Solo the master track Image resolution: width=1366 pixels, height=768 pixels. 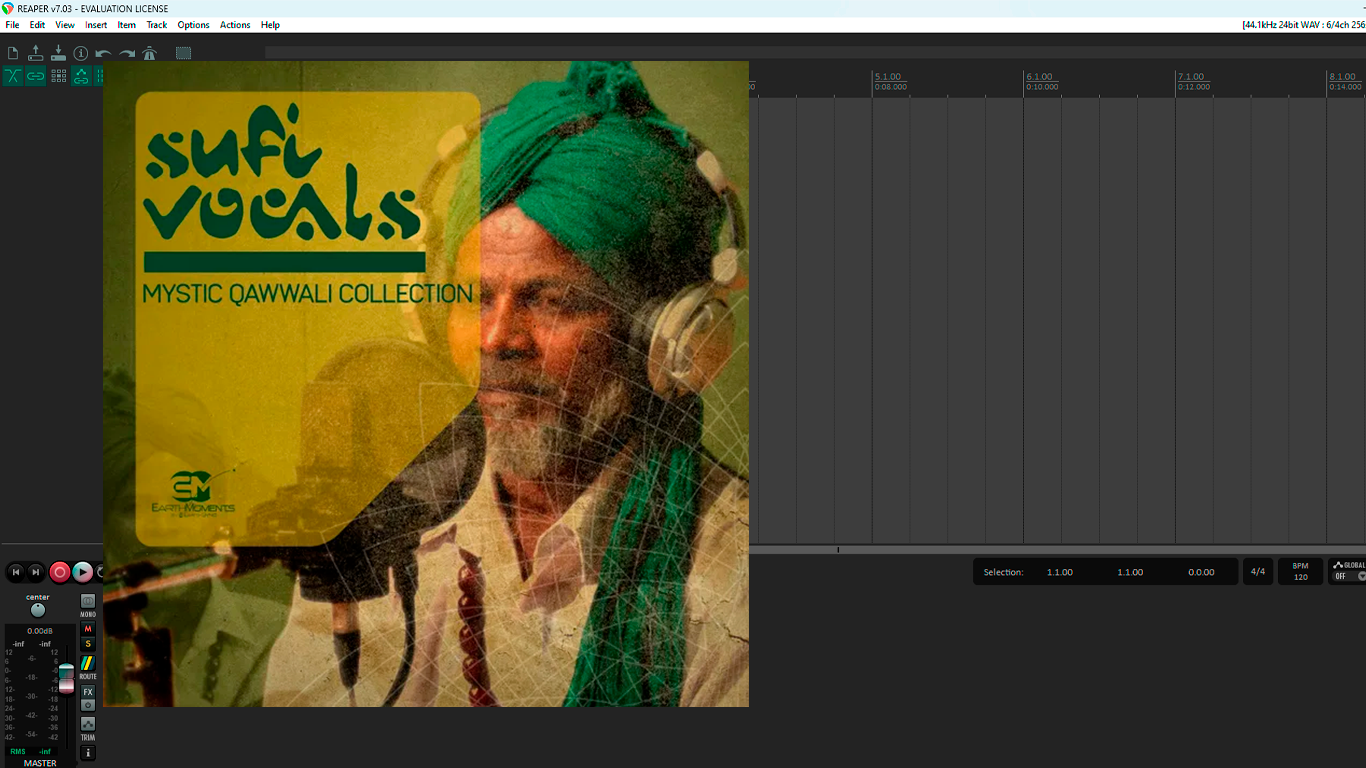pyautogui.click(x=88, y=644)
